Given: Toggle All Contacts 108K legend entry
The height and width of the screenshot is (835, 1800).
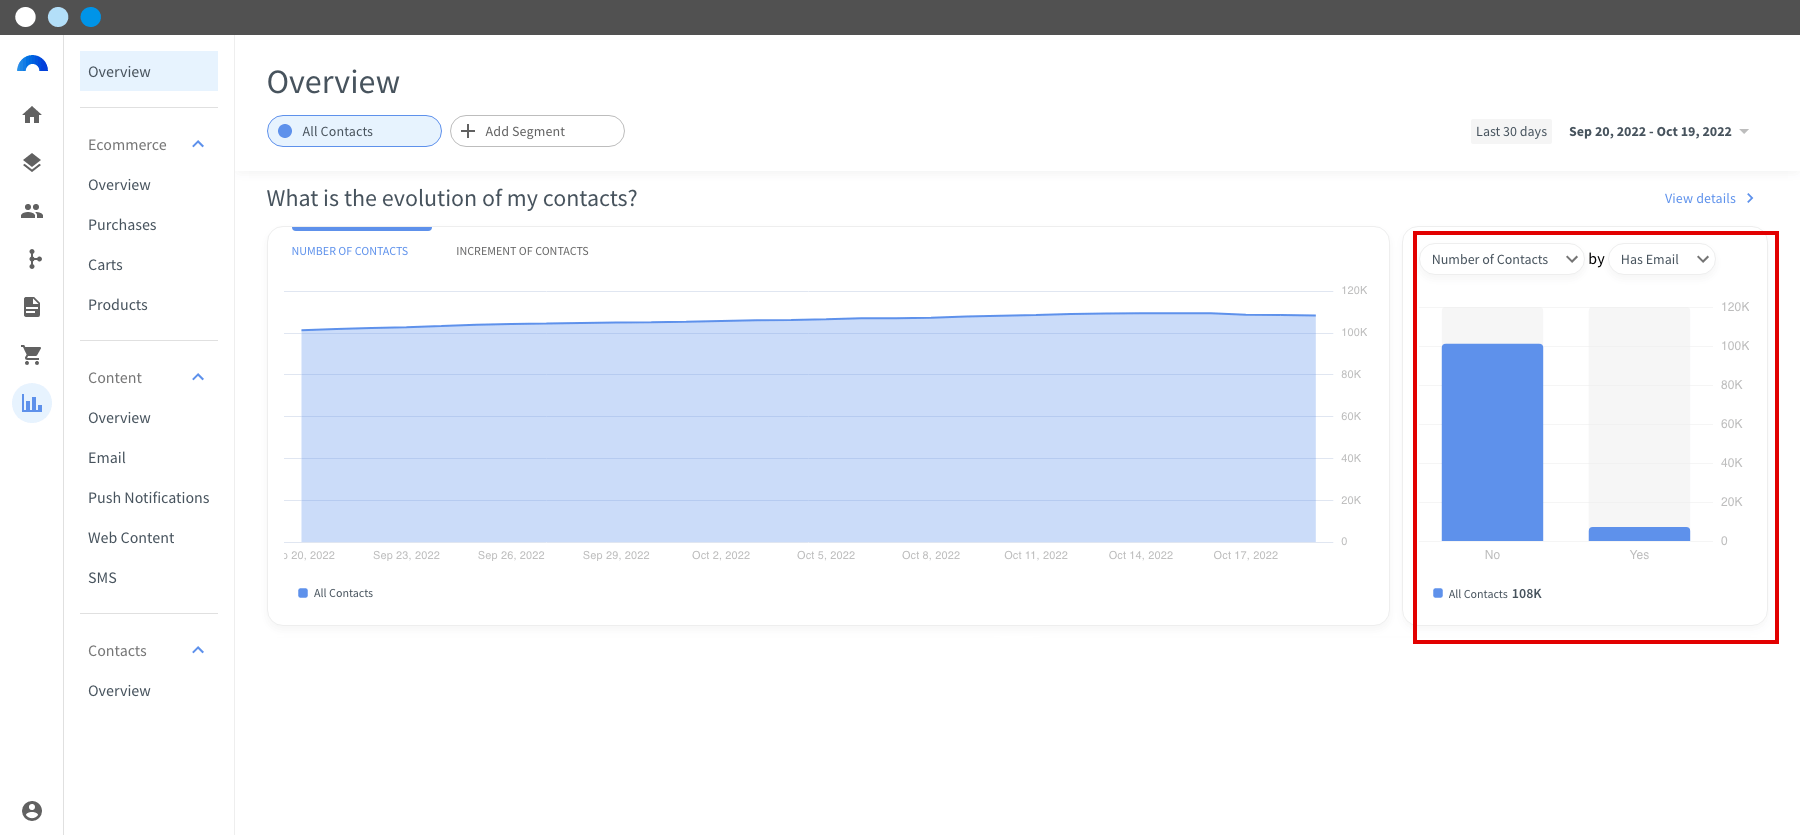Looking at the screenshot, I should pos(1488,594).
